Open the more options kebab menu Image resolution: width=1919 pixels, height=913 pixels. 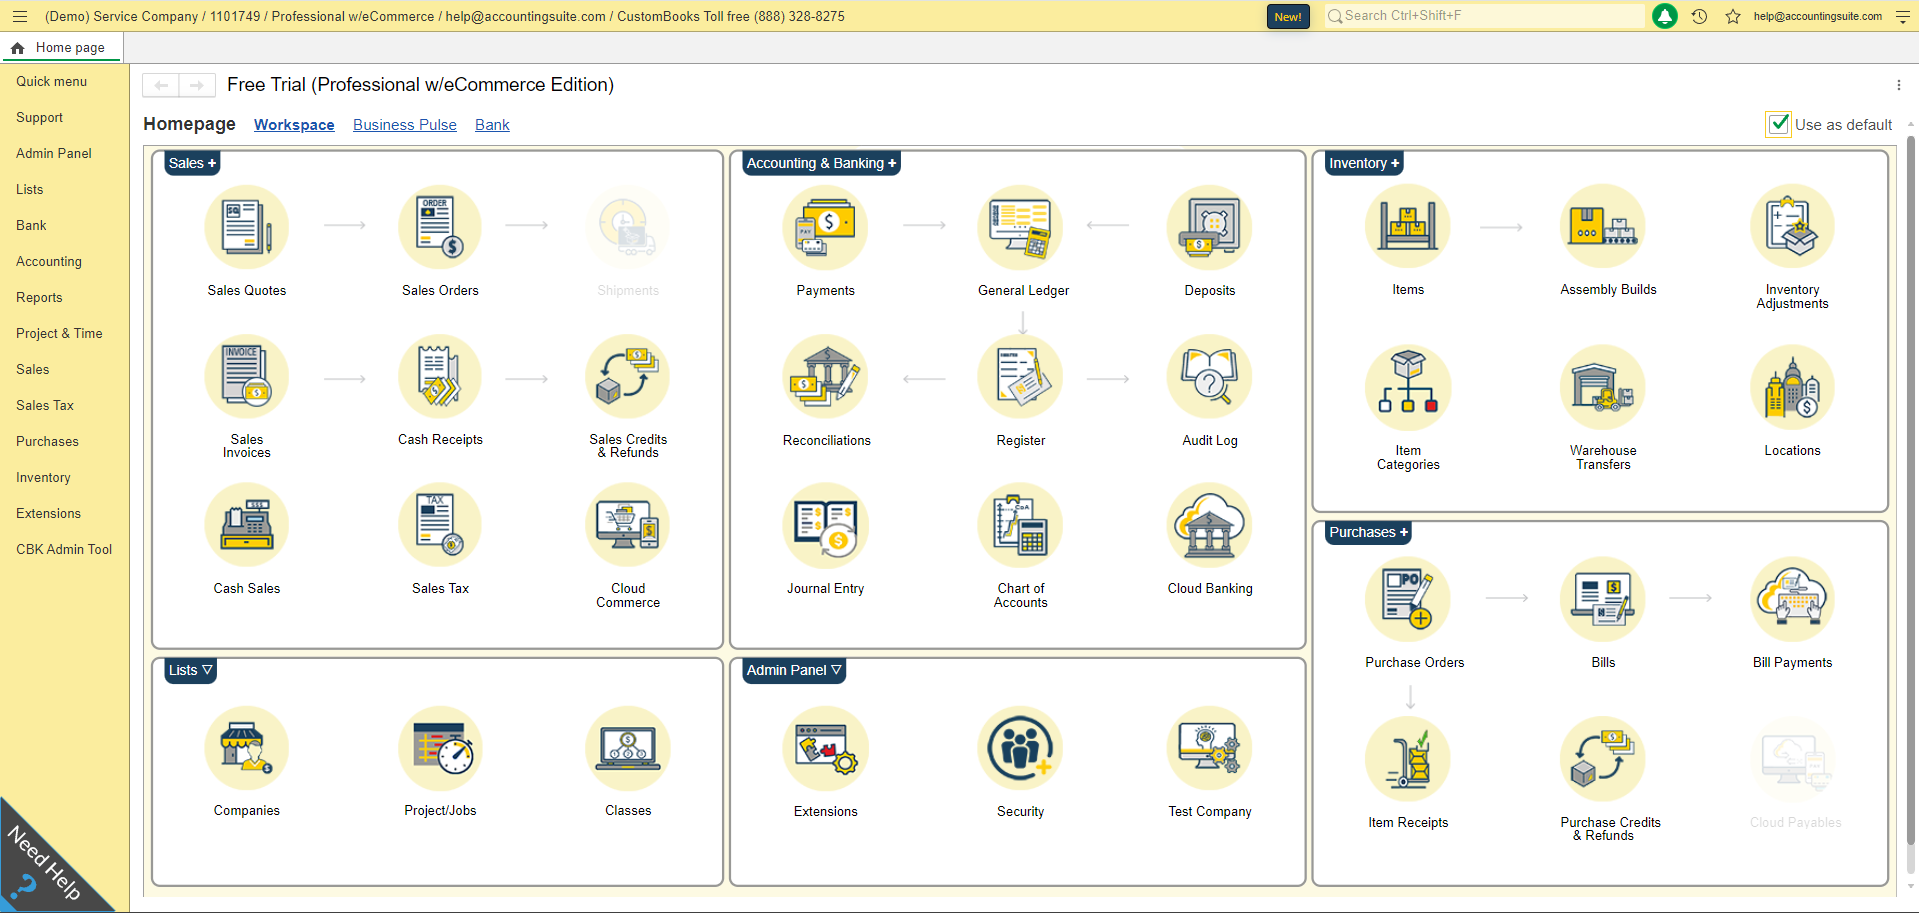point(1898,85)
